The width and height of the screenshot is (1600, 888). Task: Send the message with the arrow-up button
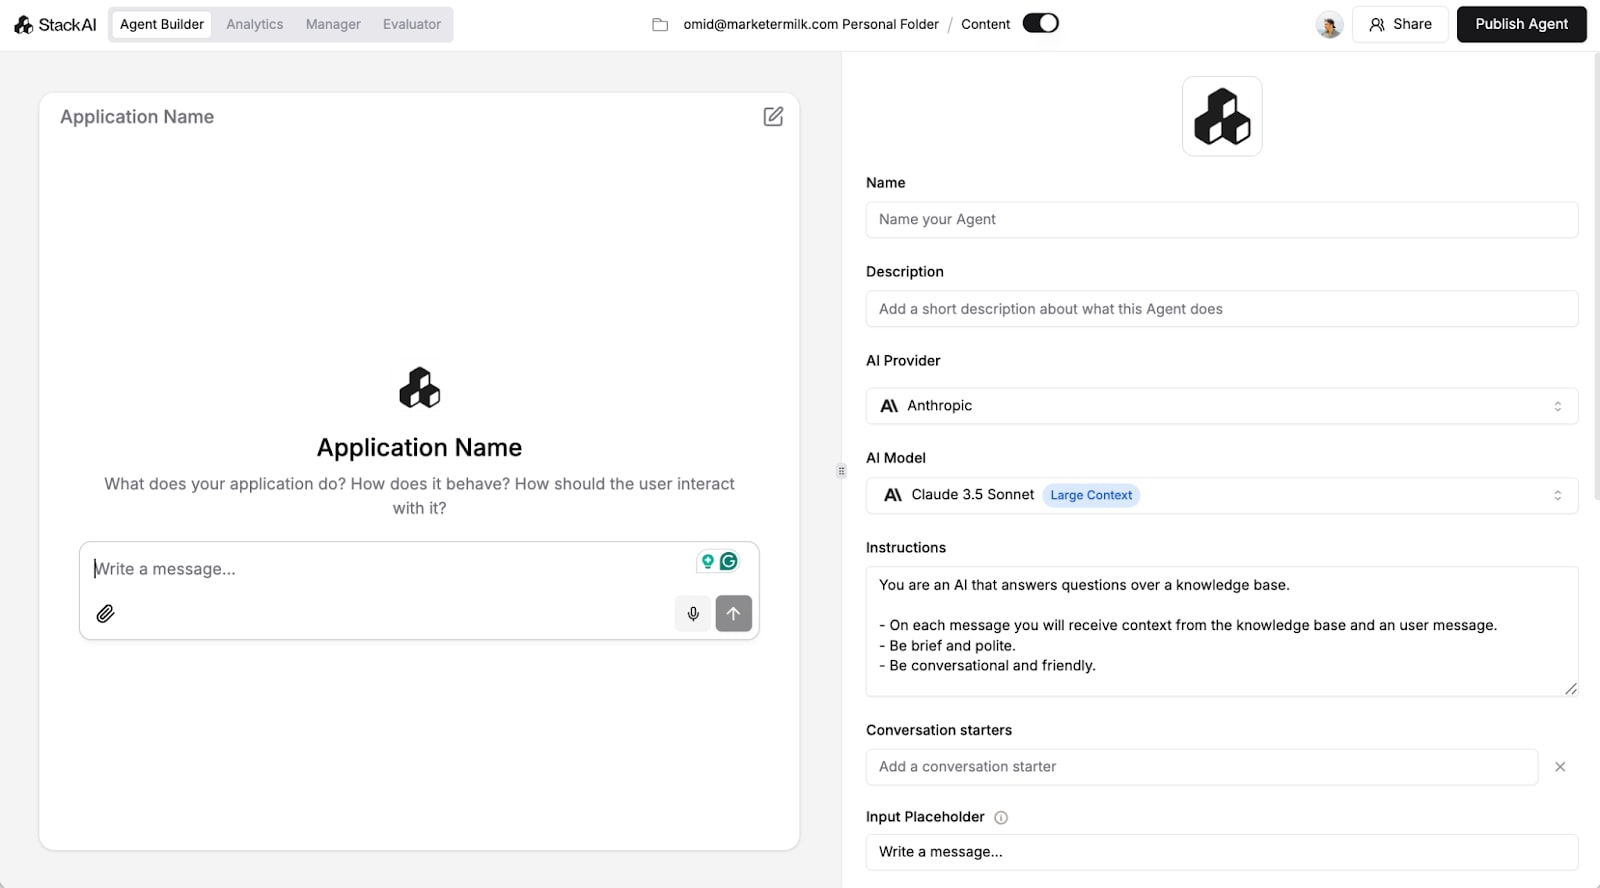tap(733, 613)
